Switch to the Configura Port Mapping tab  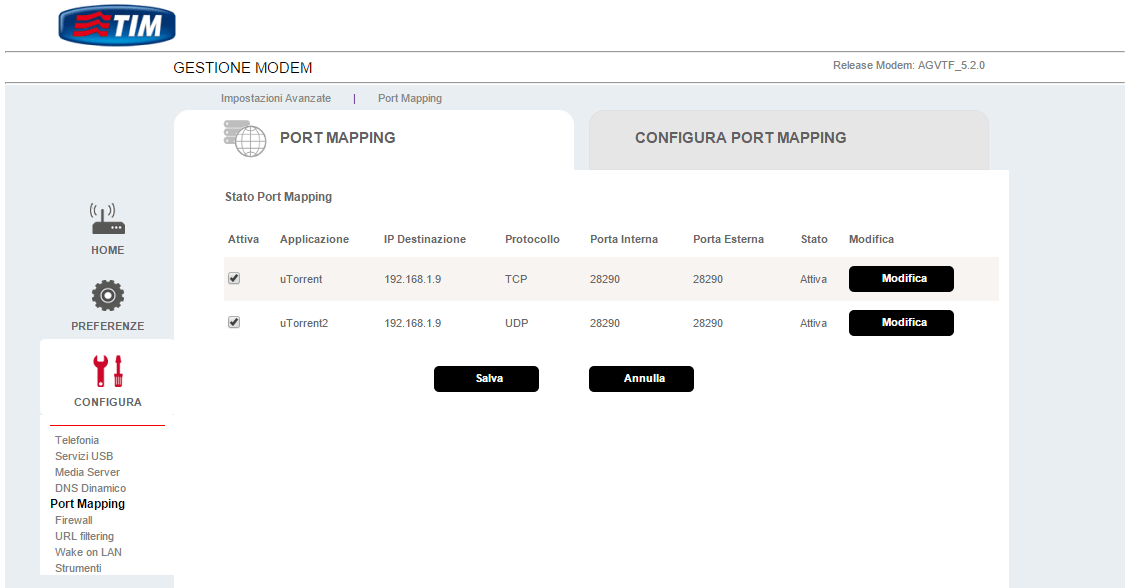click(740, 138)
